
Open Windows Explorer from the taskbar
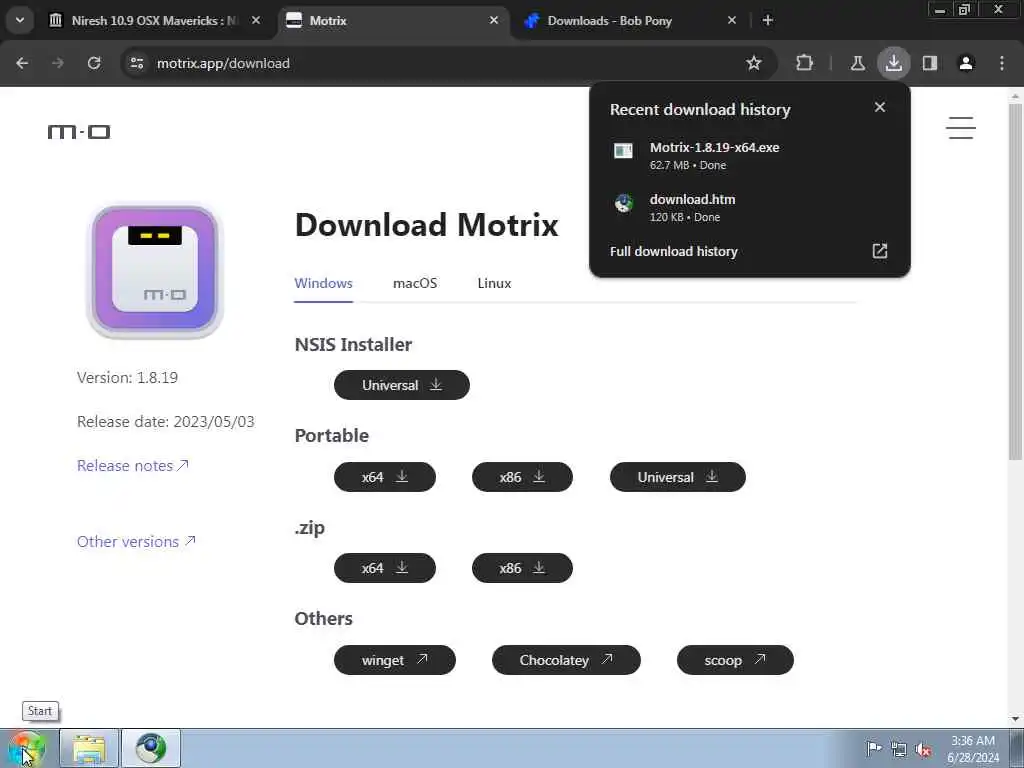(x=89, y=749)
